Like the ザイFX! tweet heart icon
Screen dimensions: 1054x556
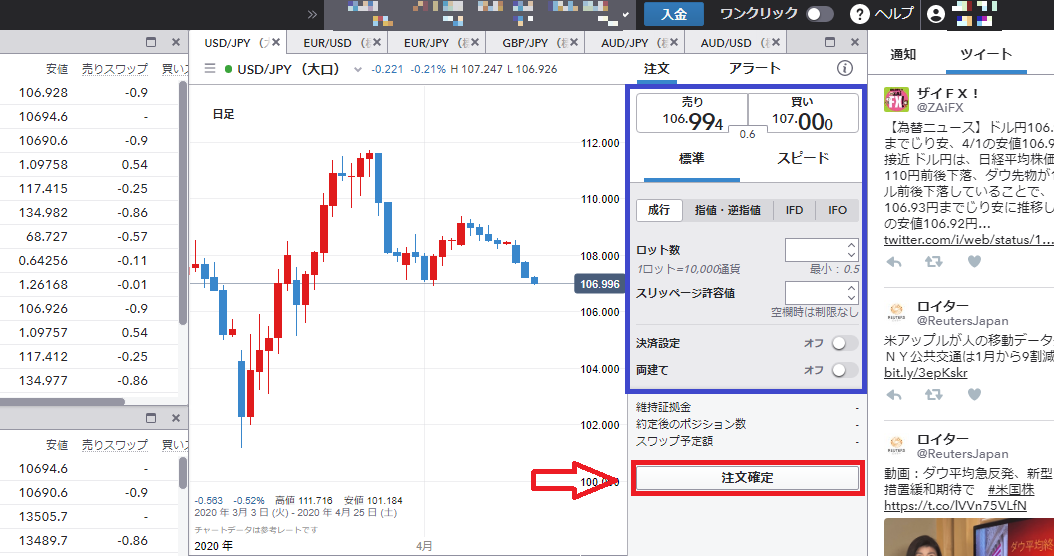click(x=974, y=262)
